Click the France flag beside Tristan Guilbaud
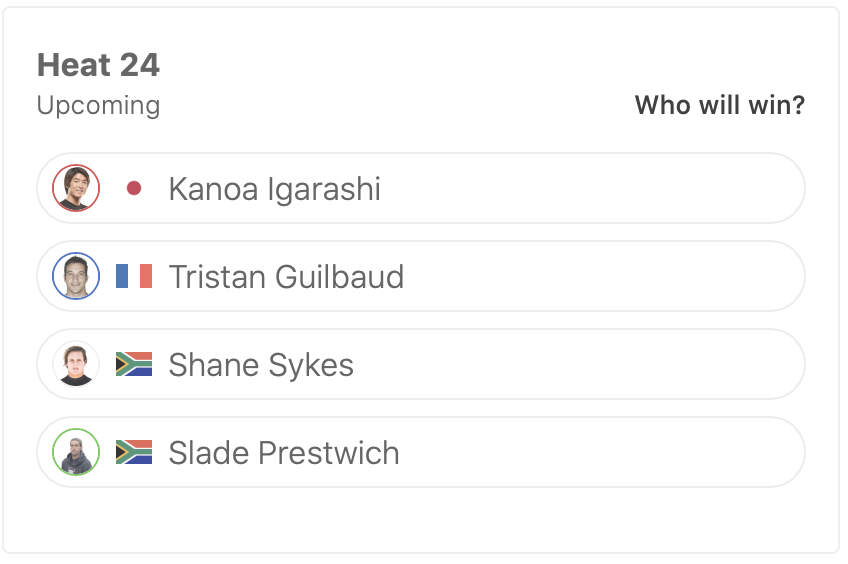 134,276
